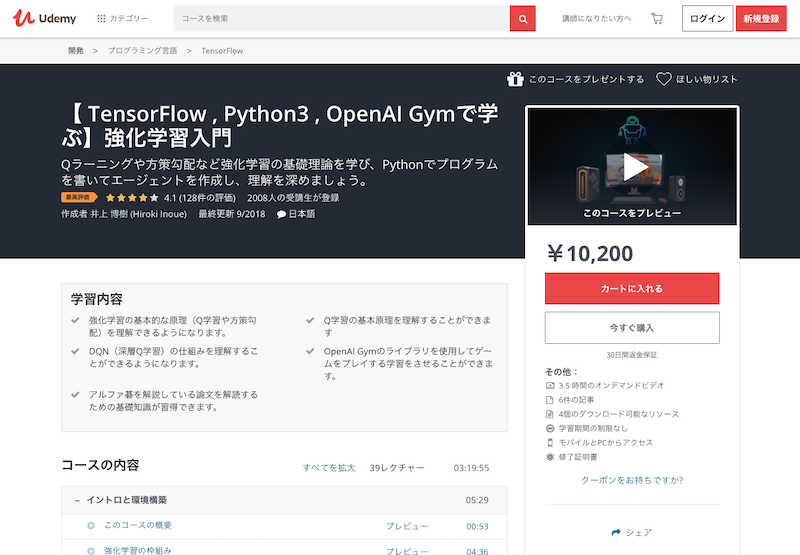Click すべてを拡大 expand all link
The width and height of the screenshot is (800, 555).
329,468
